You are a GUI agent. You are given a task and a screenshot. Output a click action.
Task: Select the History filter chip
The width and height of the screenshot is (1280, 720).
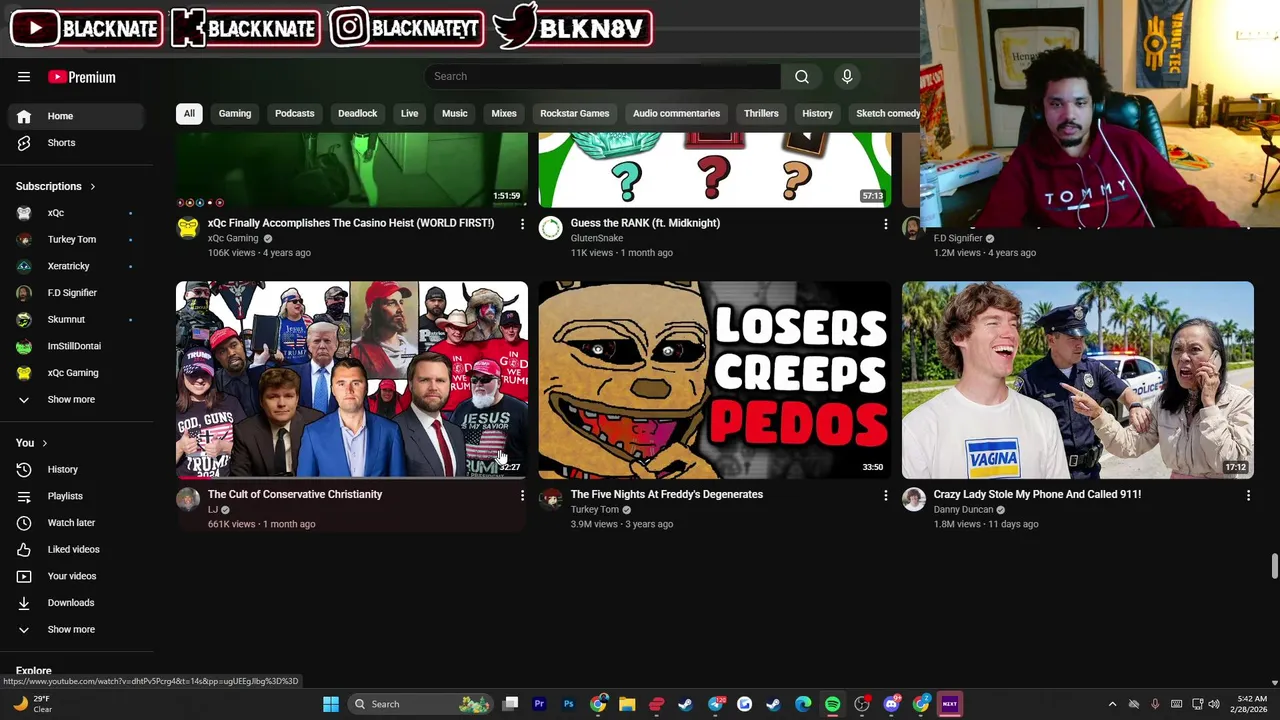pyautogui.click(x=817, y=114)
